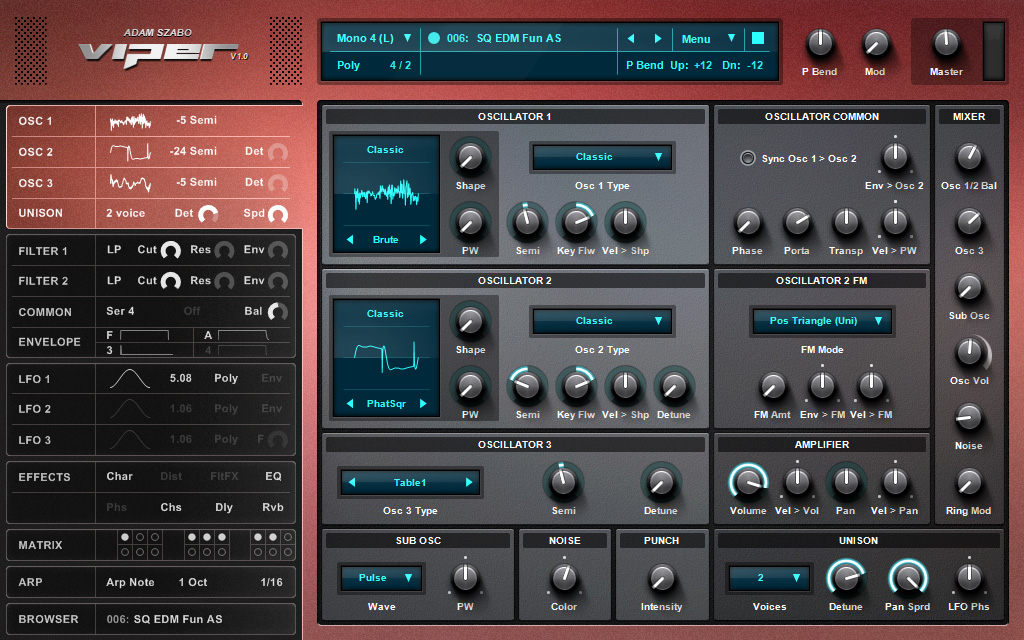Toggle the Rvb reverb effect
The width and height of the screenshot is (1024, 640).
pyautogui.click(x=273, y=507)
